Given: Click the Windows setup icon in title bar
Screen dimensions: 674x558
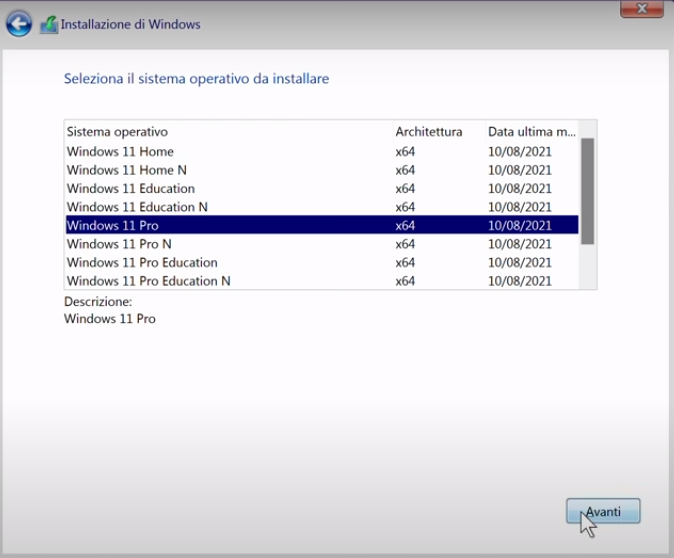Looking at the screenshot, I should [49, 25].
